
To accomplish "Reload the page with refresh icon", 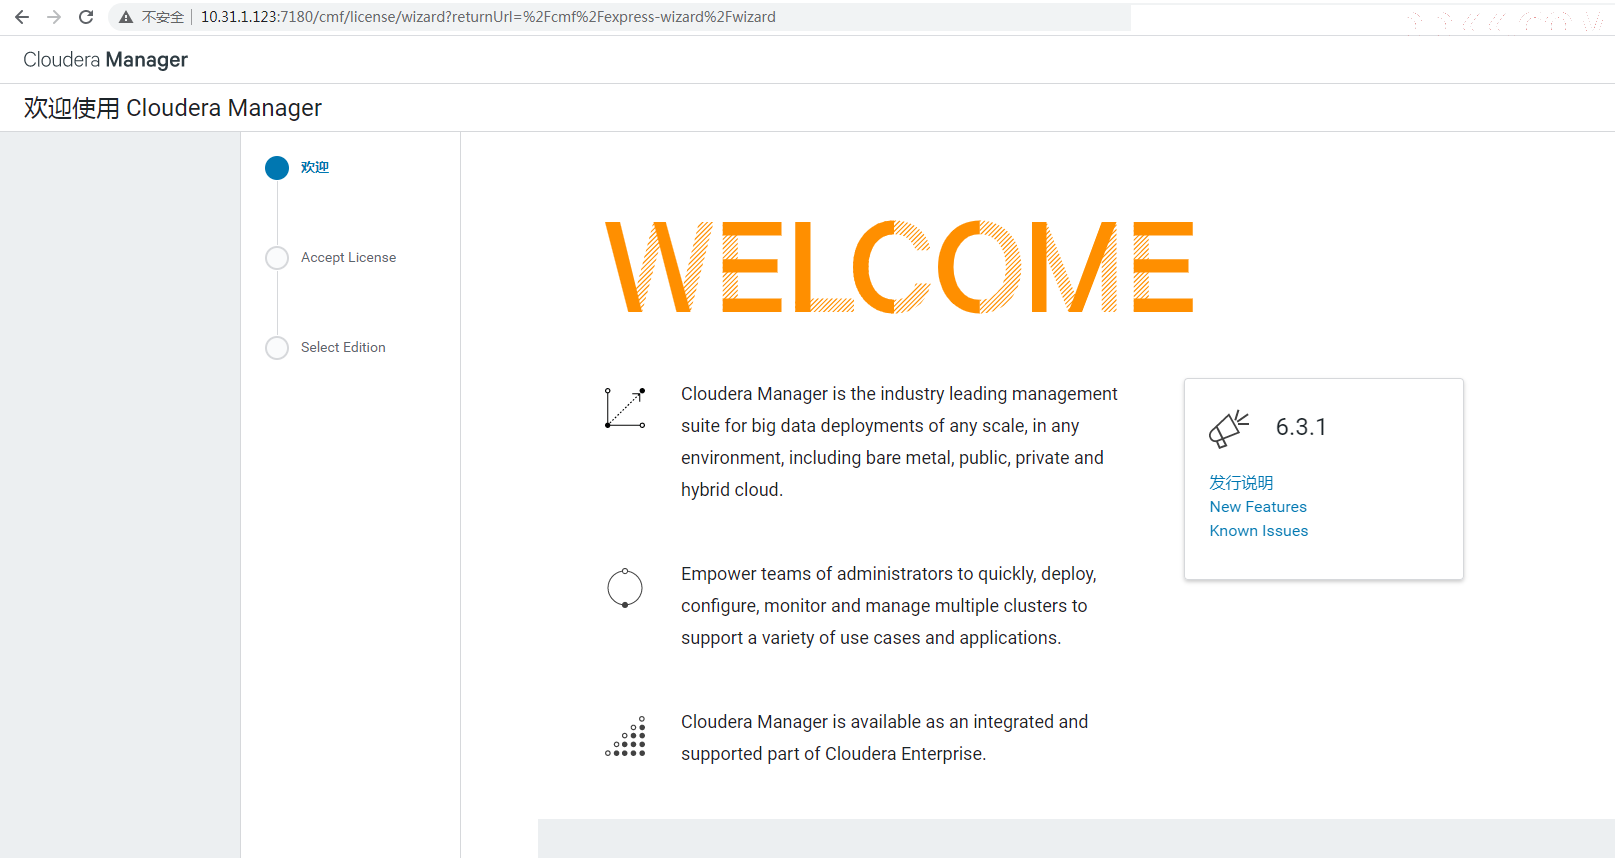I will point(86,17).
